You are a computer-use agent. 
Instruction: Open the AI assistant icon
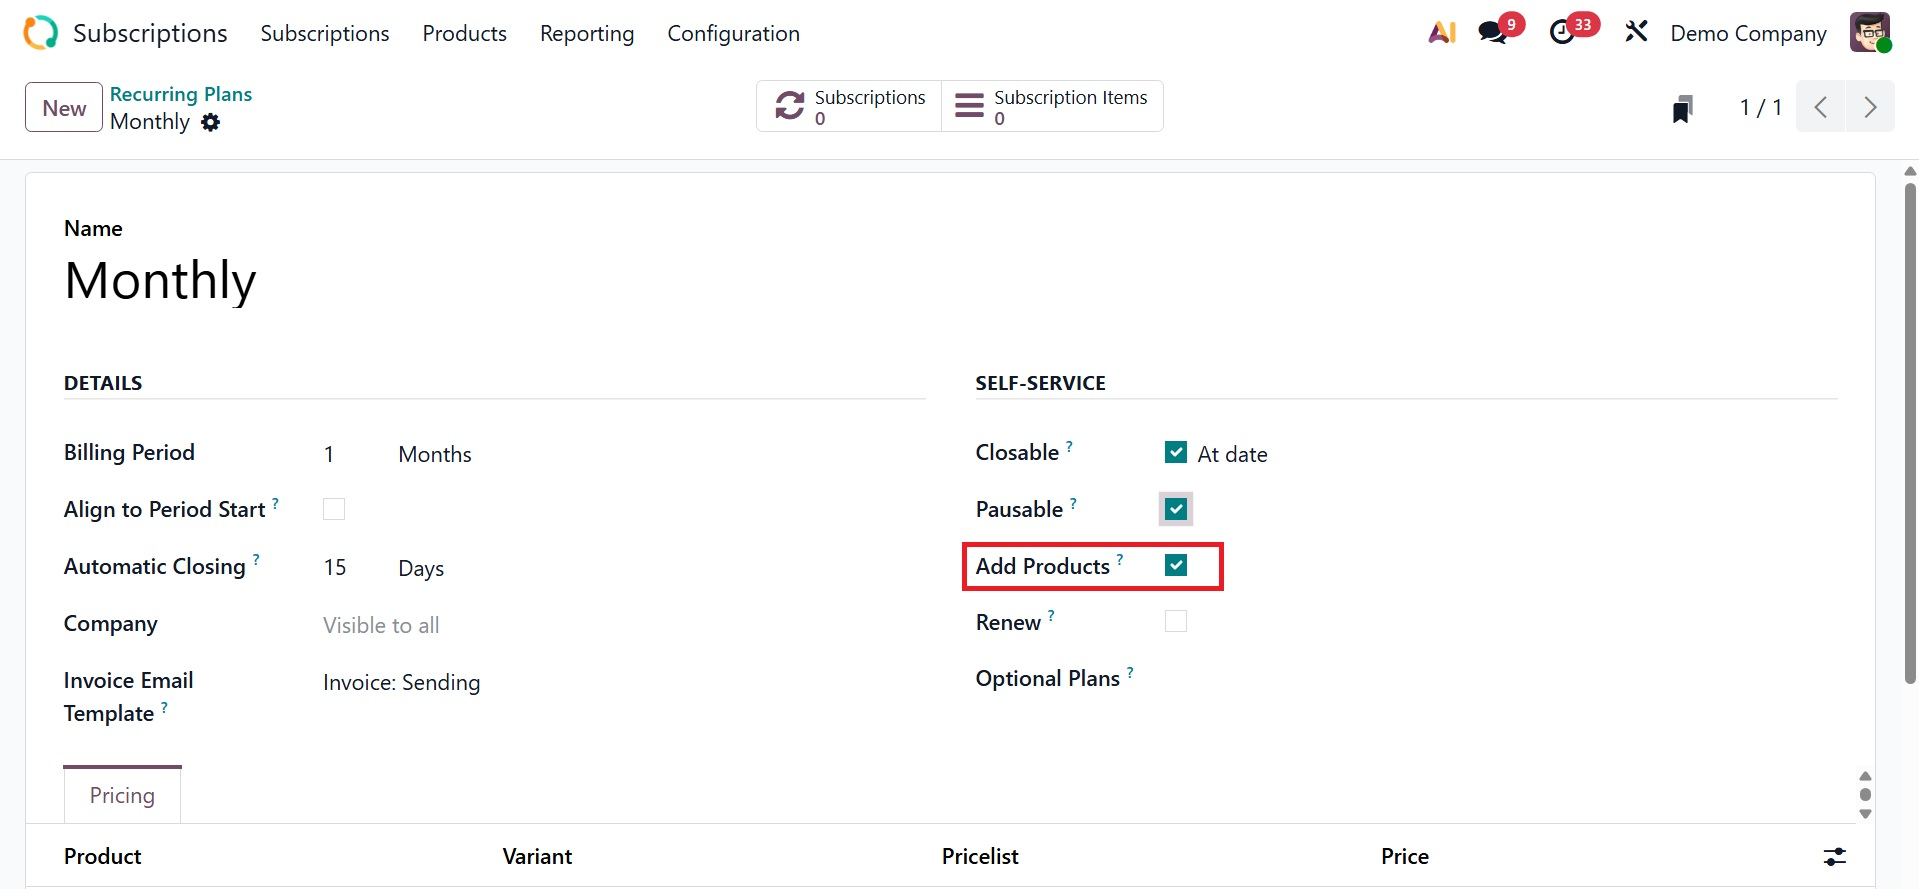tap(1441, 33)
